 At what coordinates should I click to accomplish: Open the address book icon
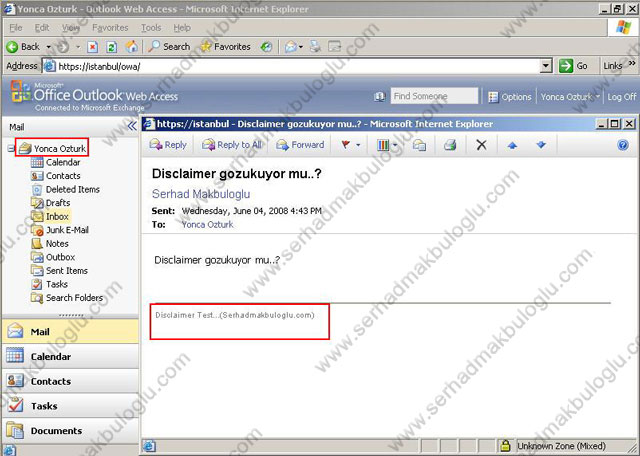(379, 97)
